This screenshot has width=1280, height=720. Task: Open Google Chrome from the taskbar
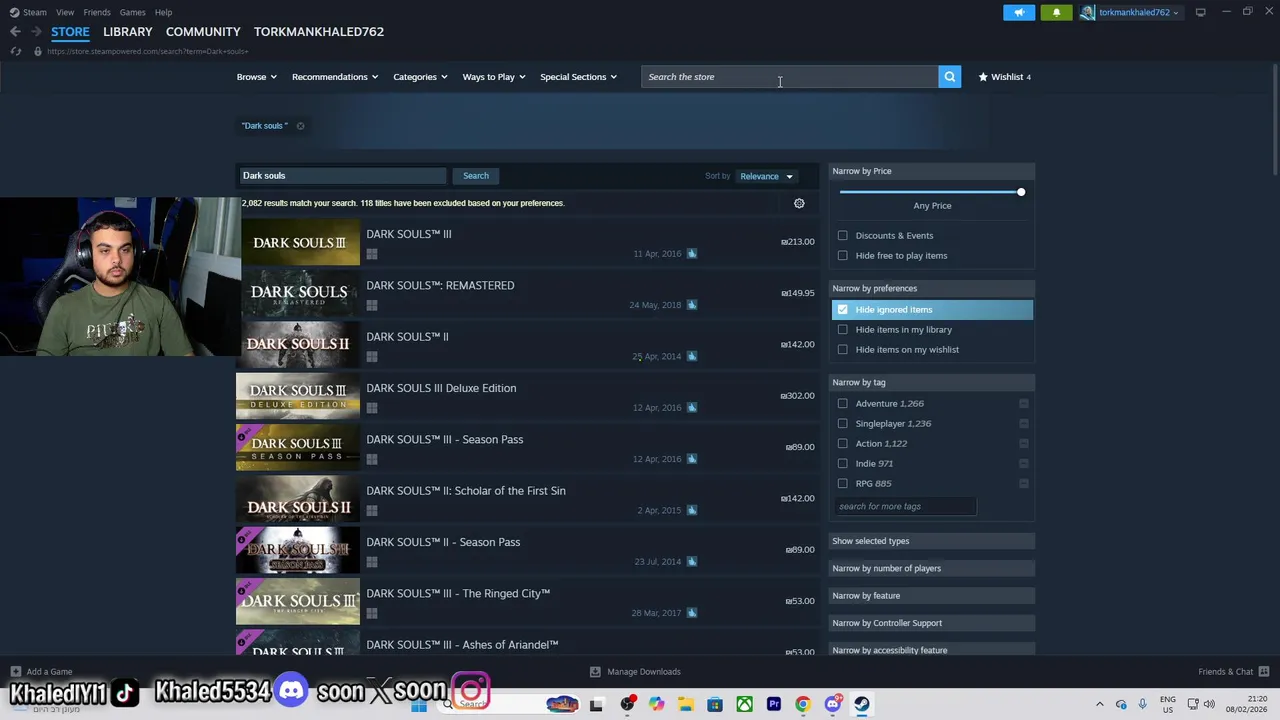(803, 704)
